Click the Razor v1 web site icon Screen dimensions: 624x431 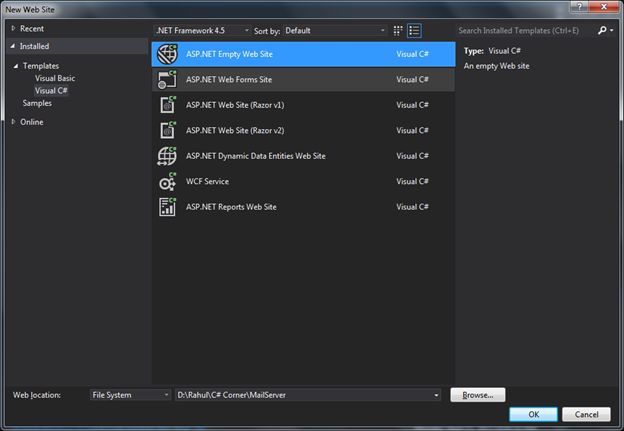168,105
